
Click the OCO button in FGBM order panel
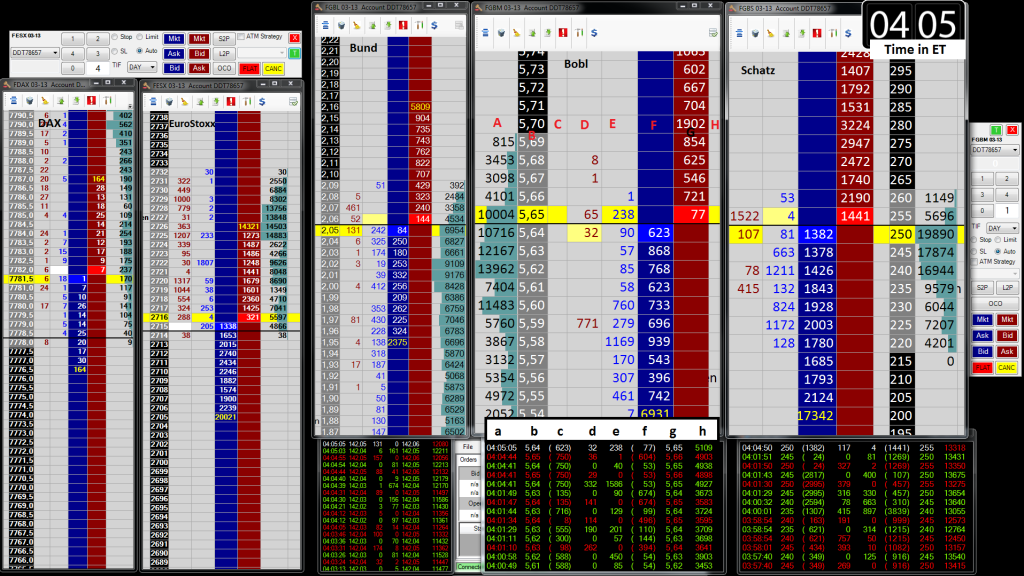click(995, 304)
